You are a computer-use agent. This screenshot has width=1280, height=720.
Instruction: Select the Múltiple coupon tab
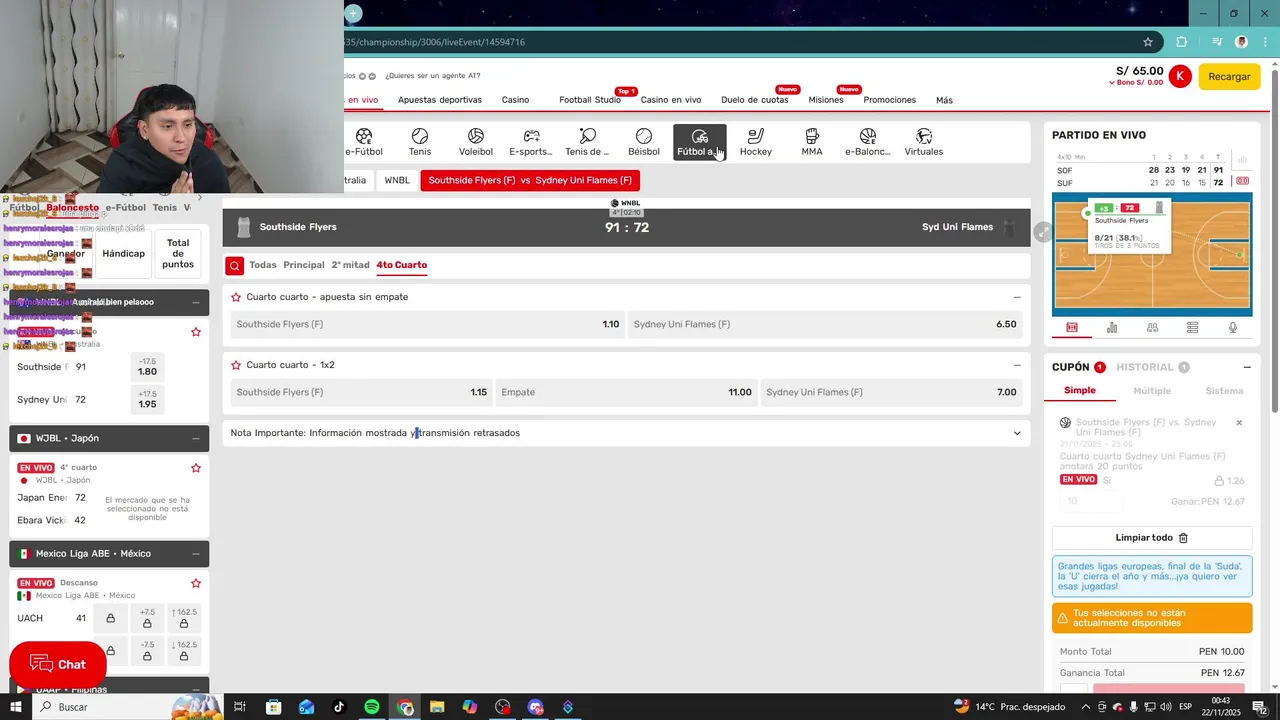1152,391
